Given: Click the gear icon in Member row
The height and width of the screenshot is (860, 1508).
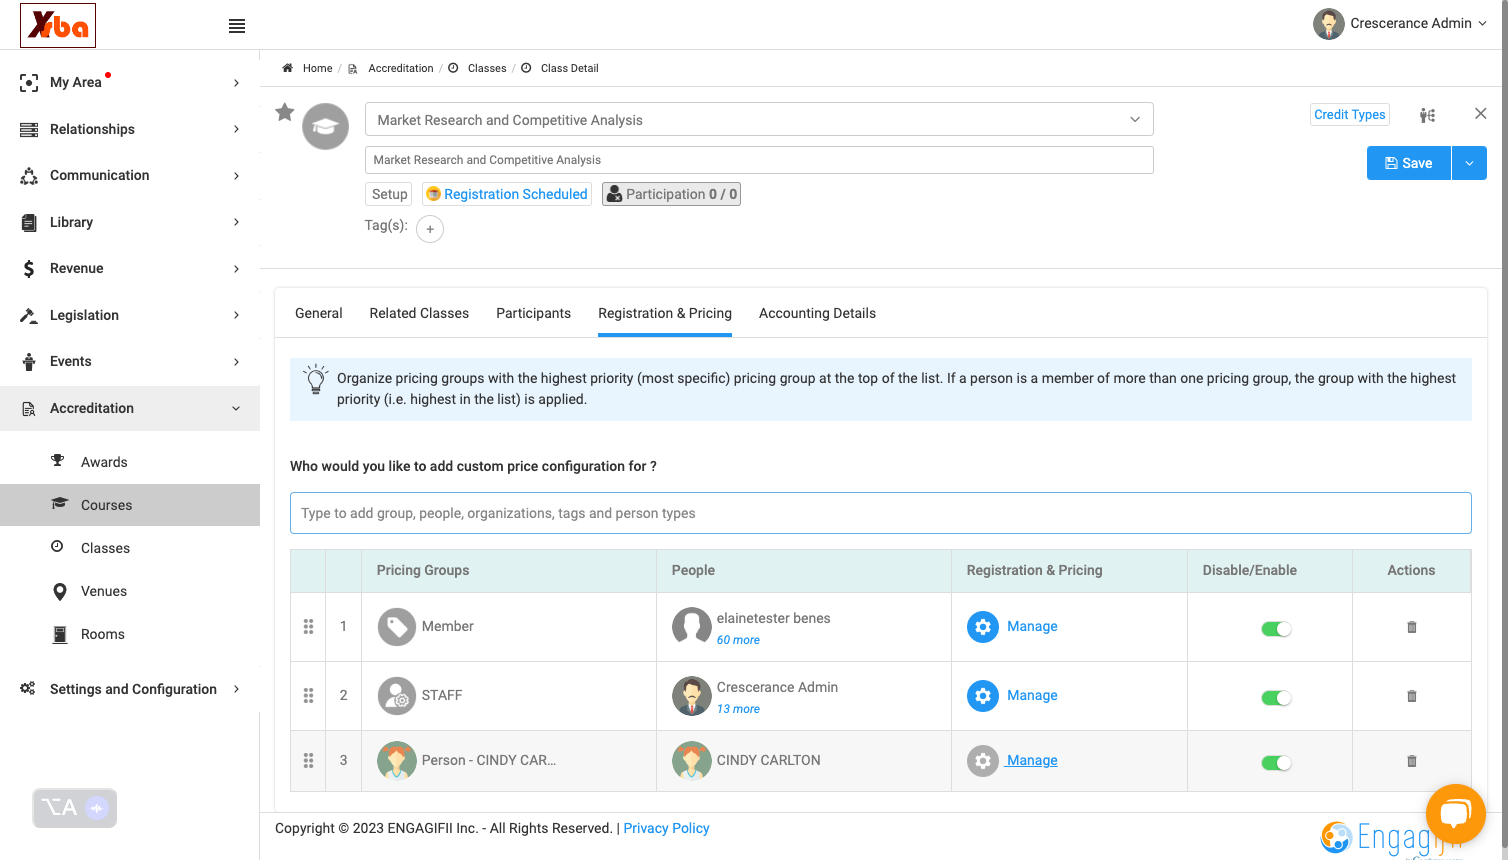Looking at the screenshot, I should (983, 627).
